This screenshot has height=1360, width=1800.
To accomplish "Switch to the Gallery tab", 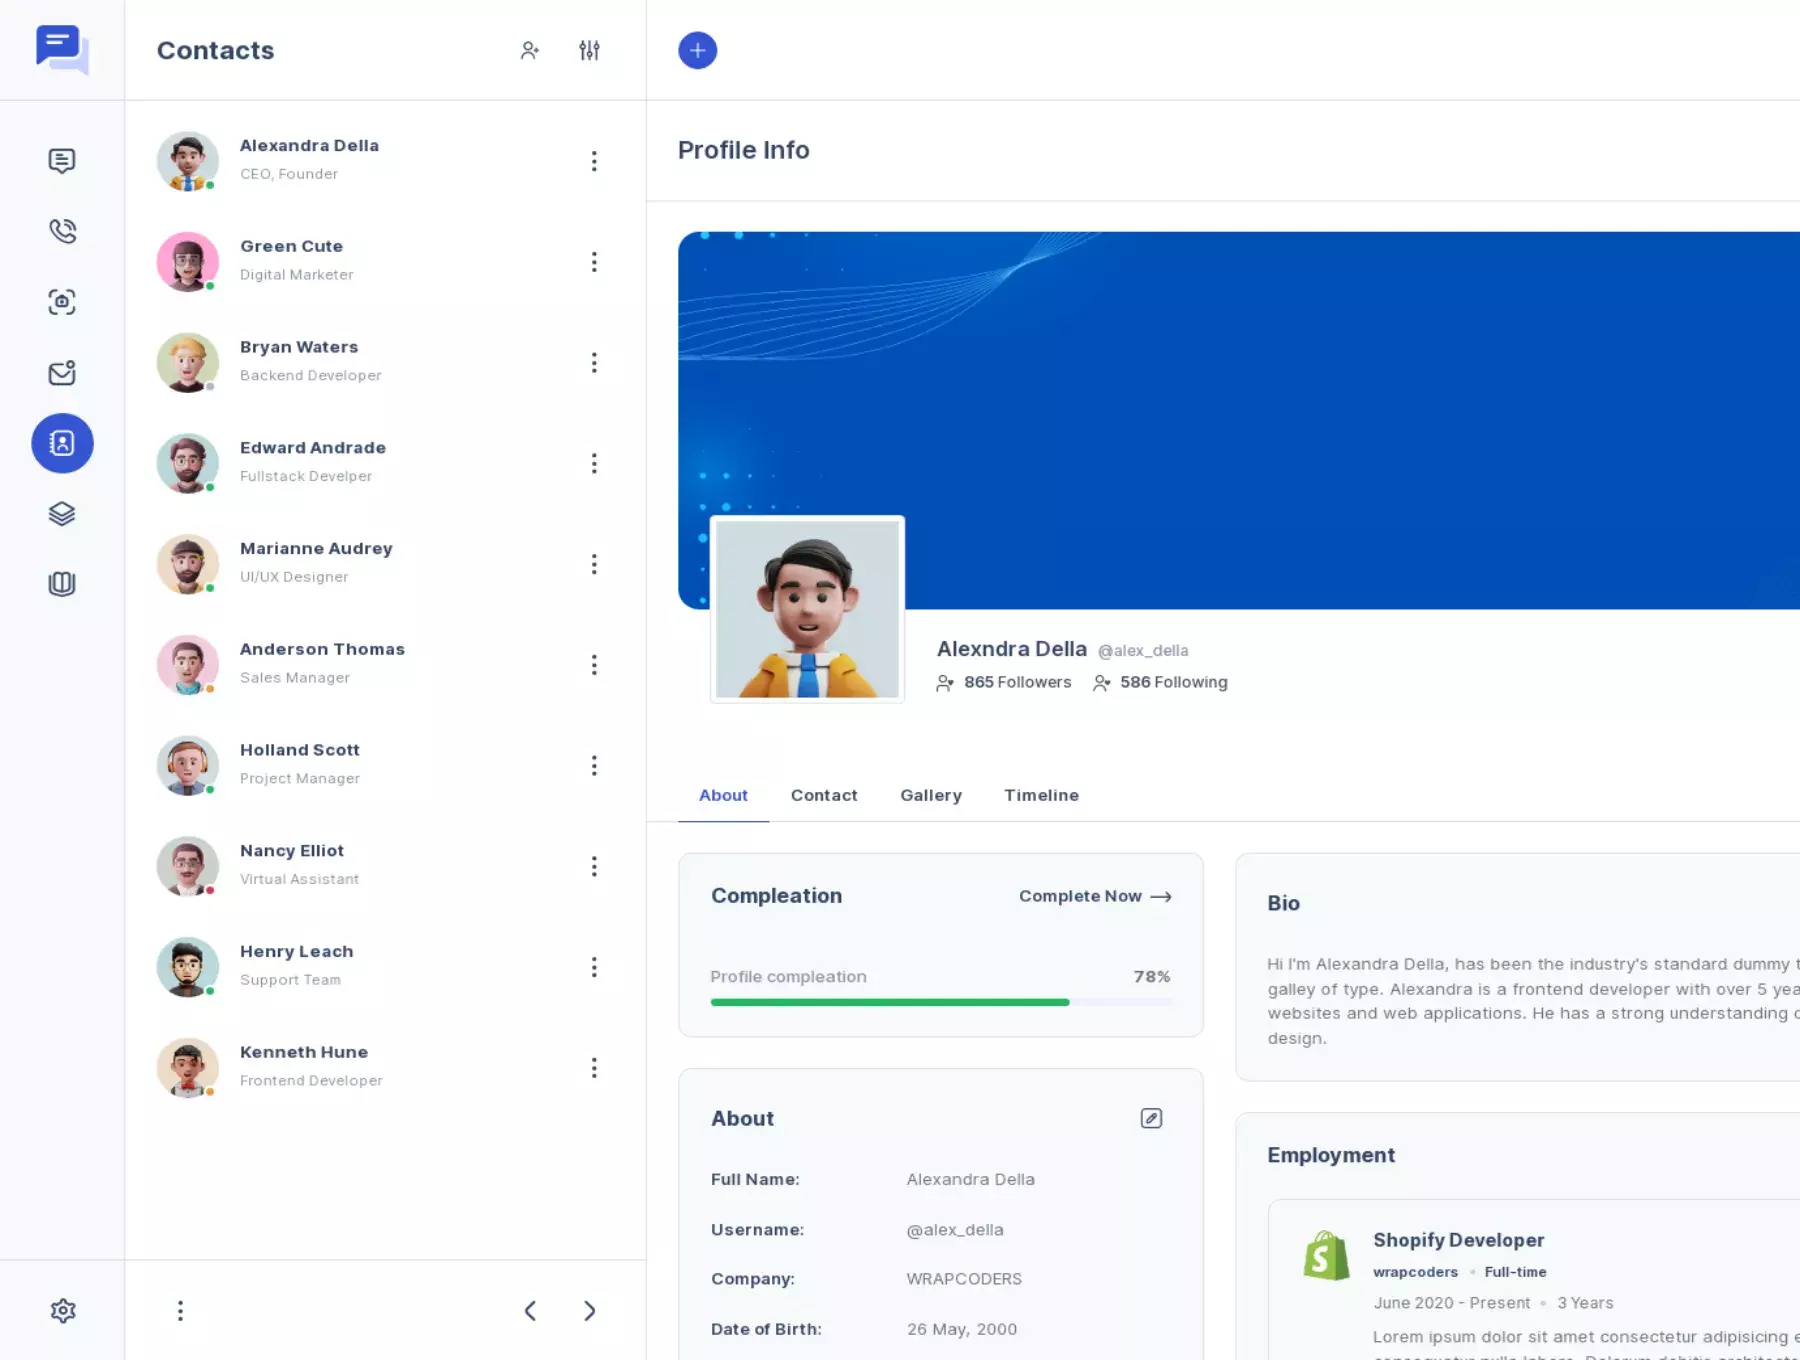I will 931,795.
